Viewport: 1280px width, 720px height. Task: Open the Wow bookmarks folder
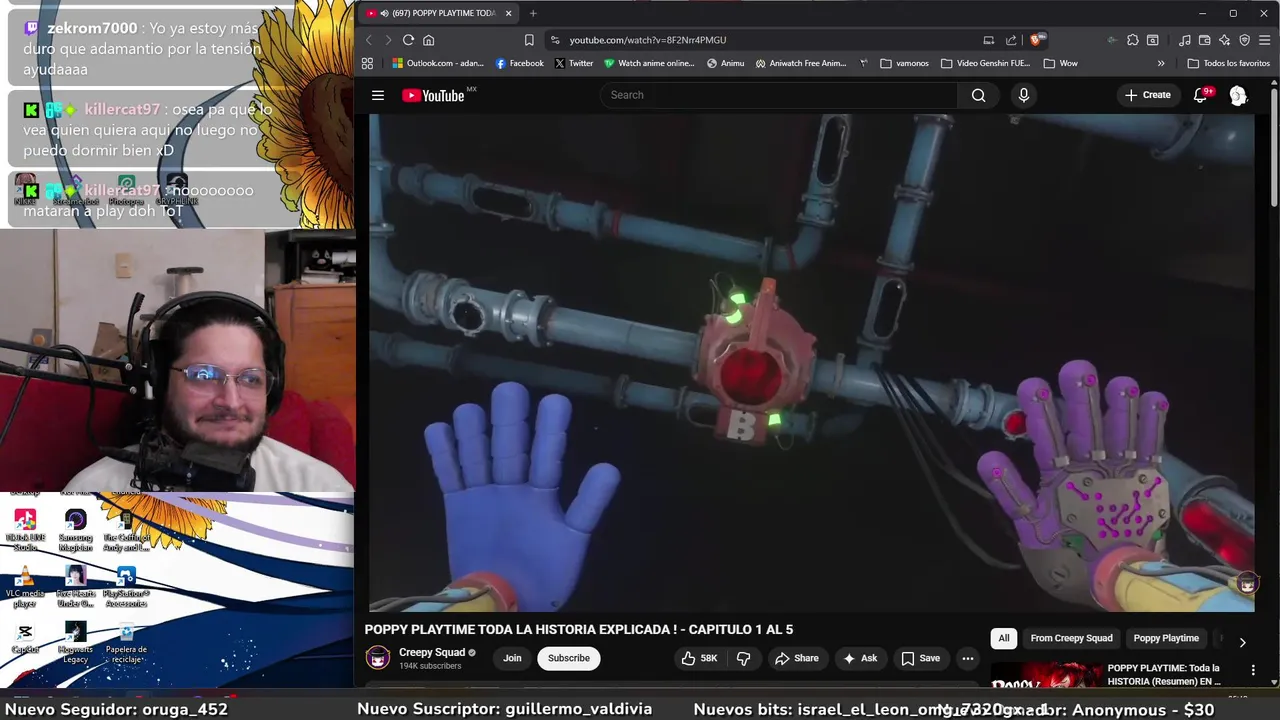pos(1060,63)
